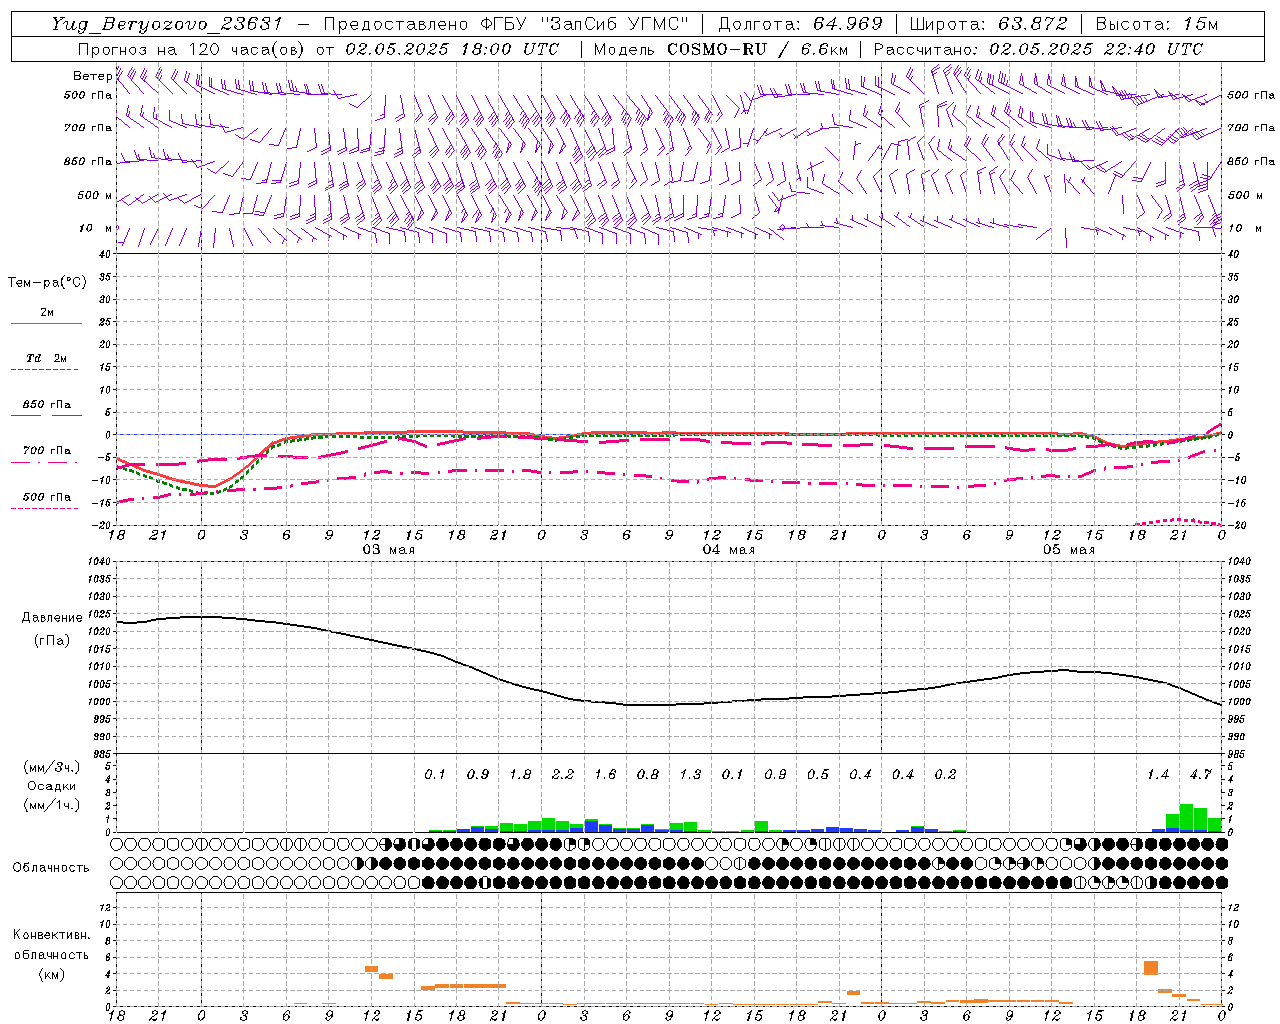This screenshot has height=1024, width=1280.
Task: Select the 1.4 precipitation value
Action: click(x=1158, y=775)
